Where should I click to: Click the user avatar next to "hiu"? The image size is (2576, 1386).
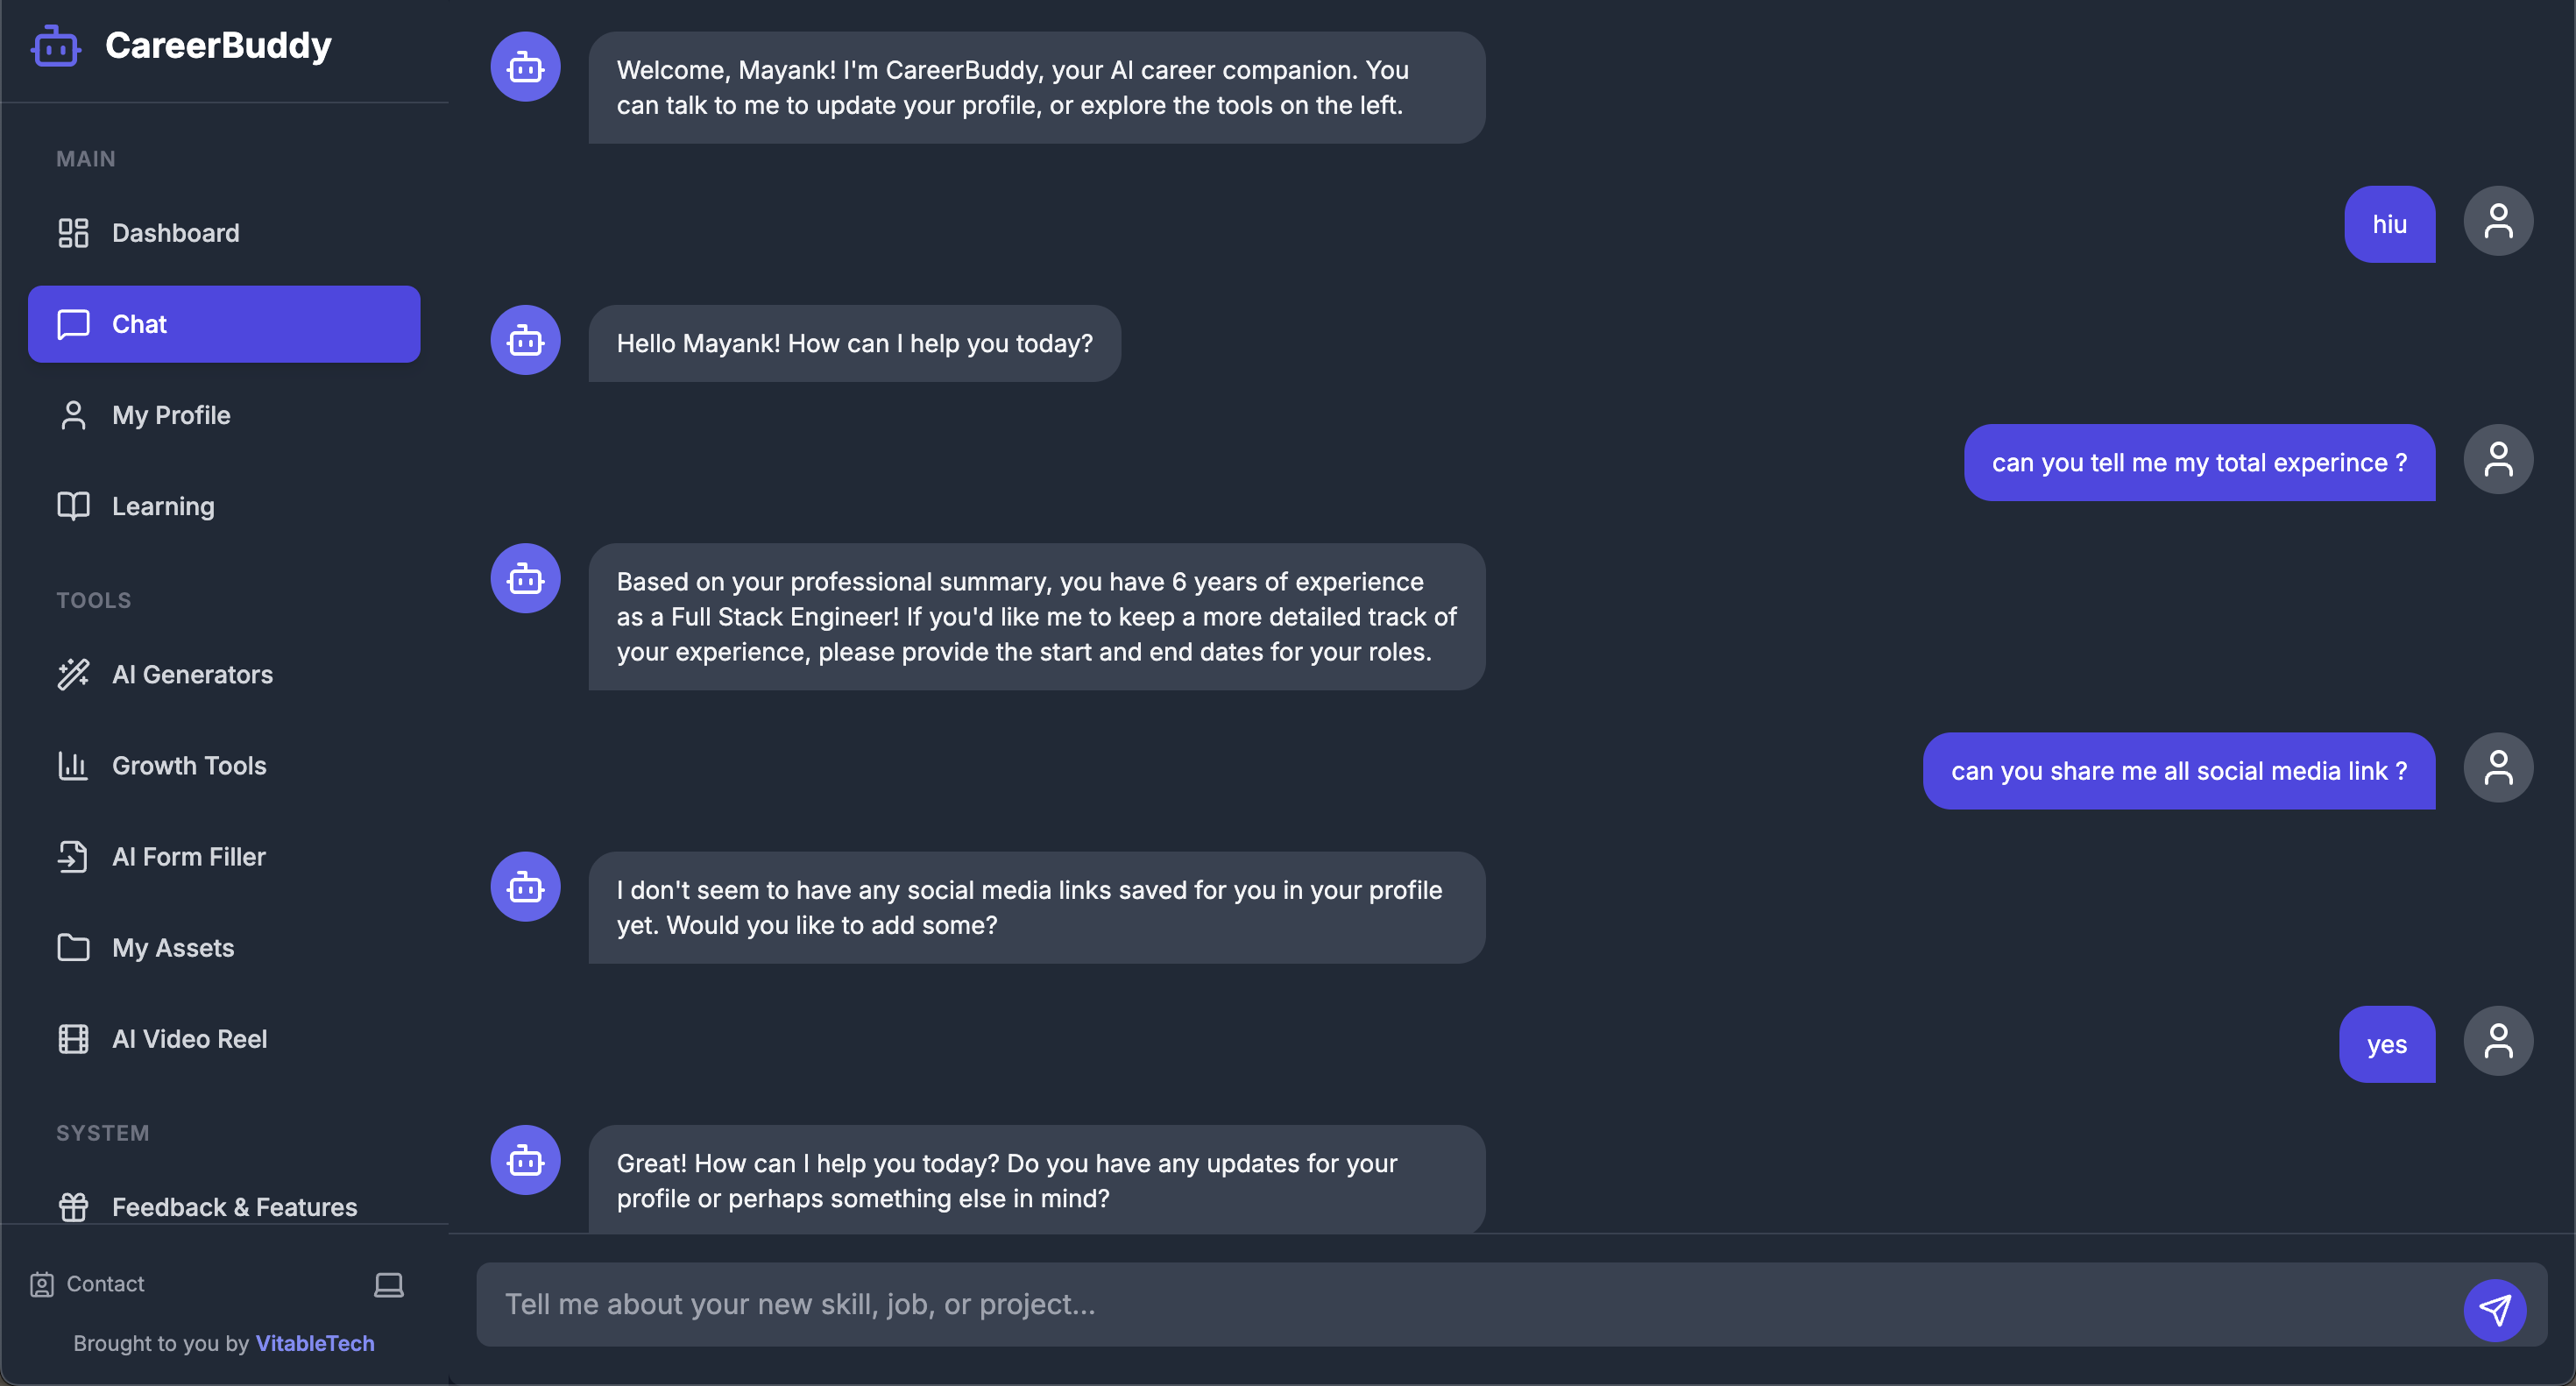(x=2497, y=221)
